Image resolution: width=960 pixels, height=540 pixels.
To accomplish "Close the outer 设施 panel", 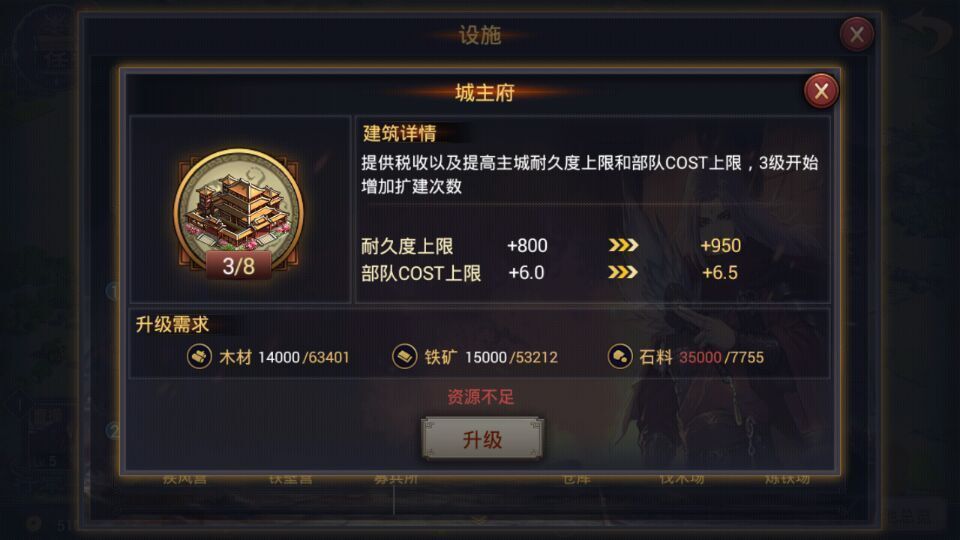I will tap(857, 34).
